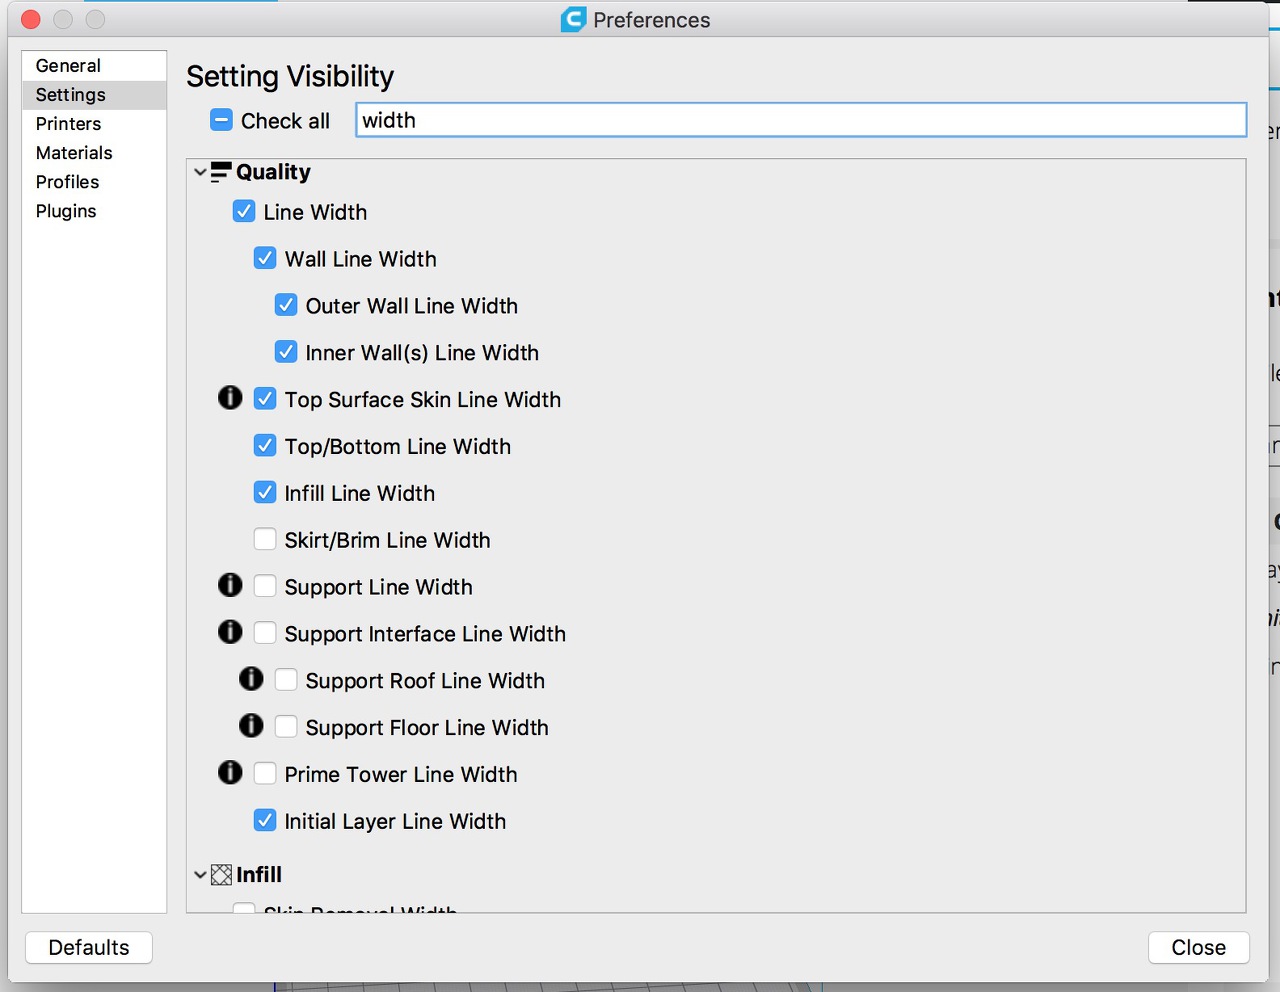Disable Initial Layer Line Width checkbox

click(x=265, y=821)
